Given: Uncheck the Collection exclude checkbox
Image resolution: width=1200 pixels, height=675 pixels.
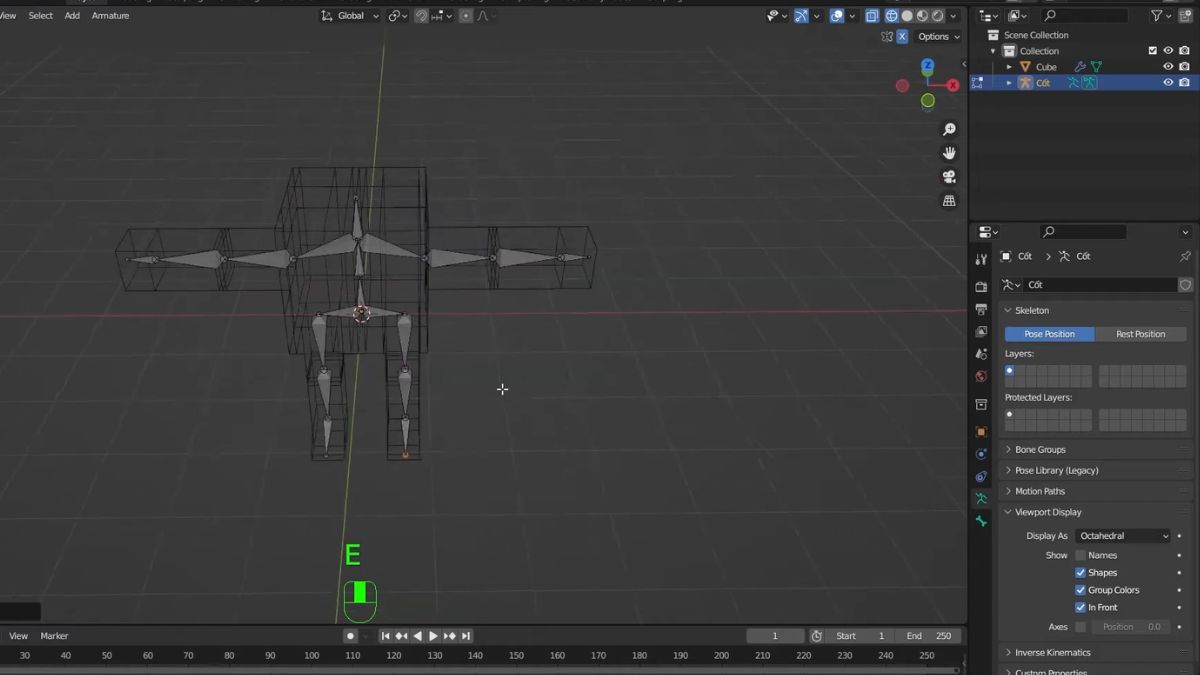Looking at the screenshot, I should 1152,51.
